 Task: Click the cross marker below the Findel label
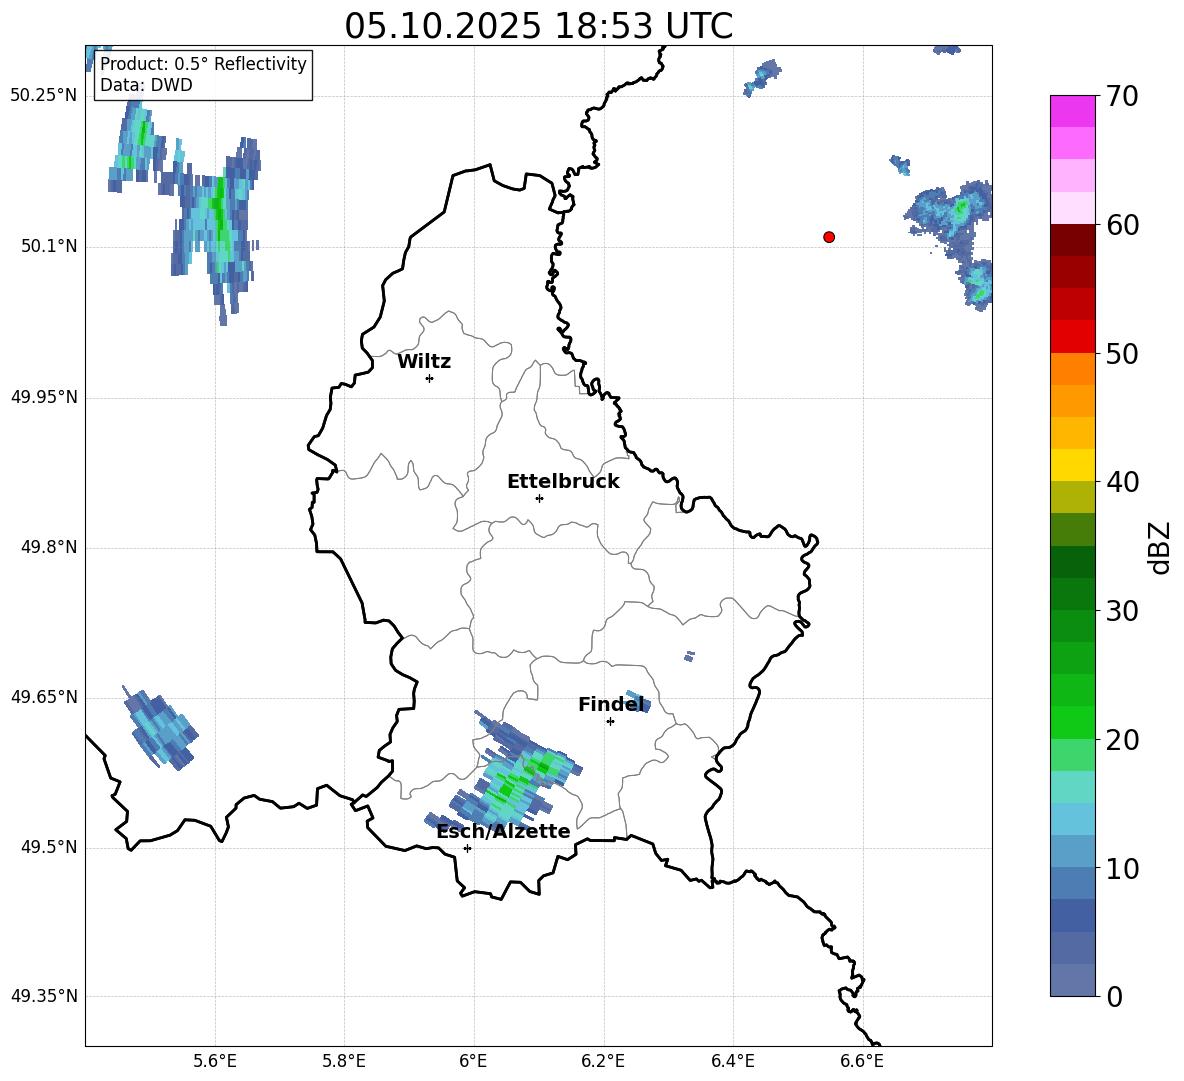click(611, 722)
